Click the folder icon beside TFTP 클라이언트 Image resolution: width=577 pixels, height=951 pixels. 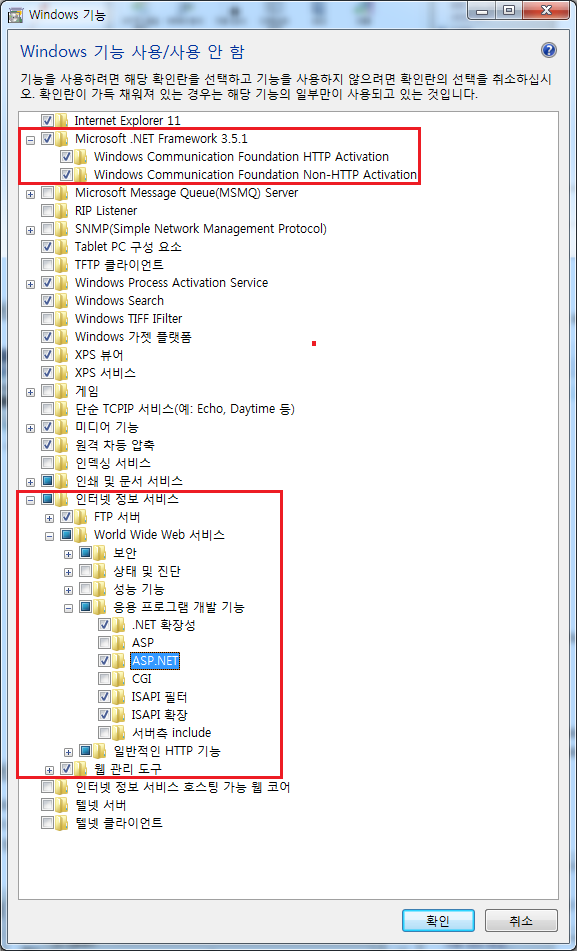coord(62,264)
